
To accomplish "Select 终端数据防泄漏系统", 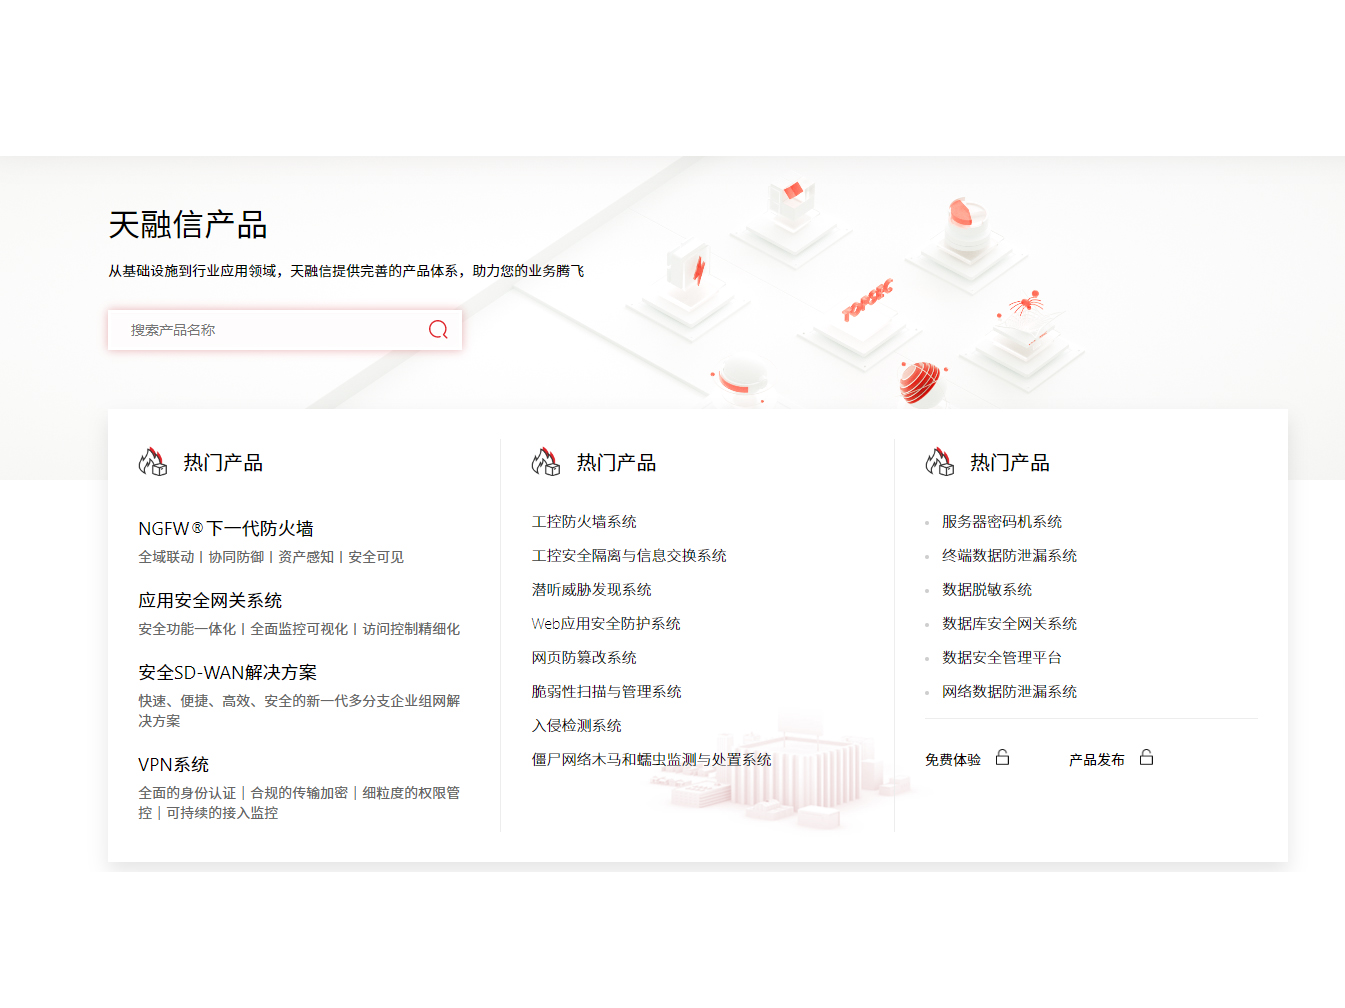I will point(1009,556).
